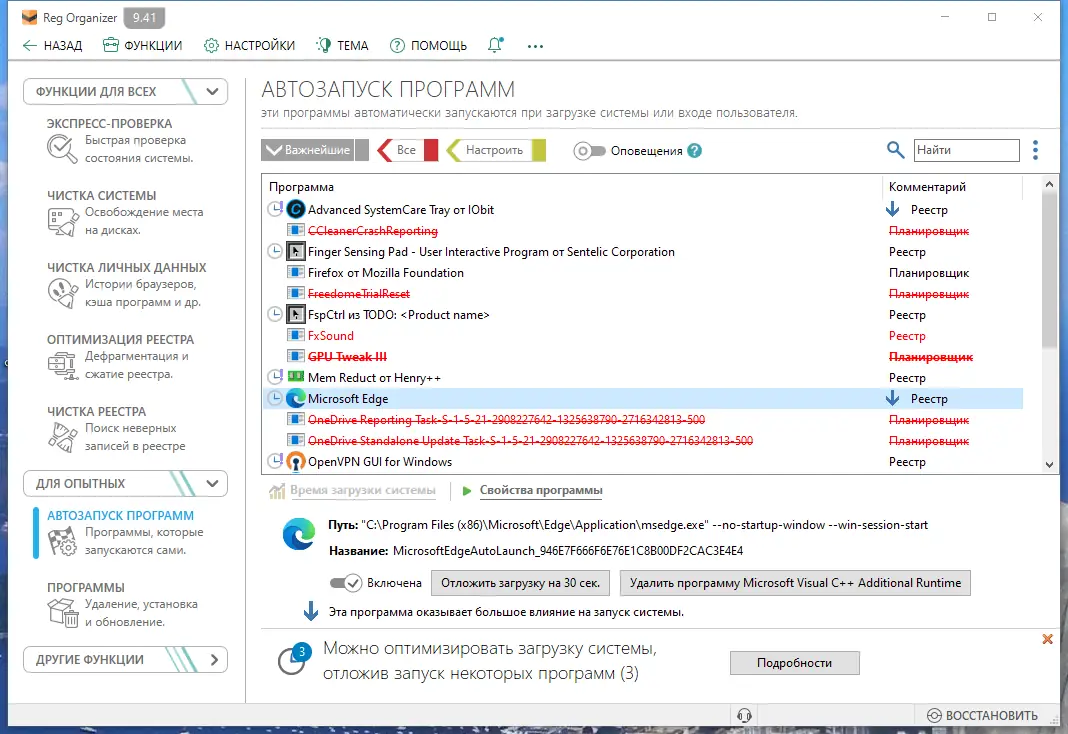Click Удалить программу Microsoft Visual C++ button
1068x734 pixels.
tap(795, 583)
